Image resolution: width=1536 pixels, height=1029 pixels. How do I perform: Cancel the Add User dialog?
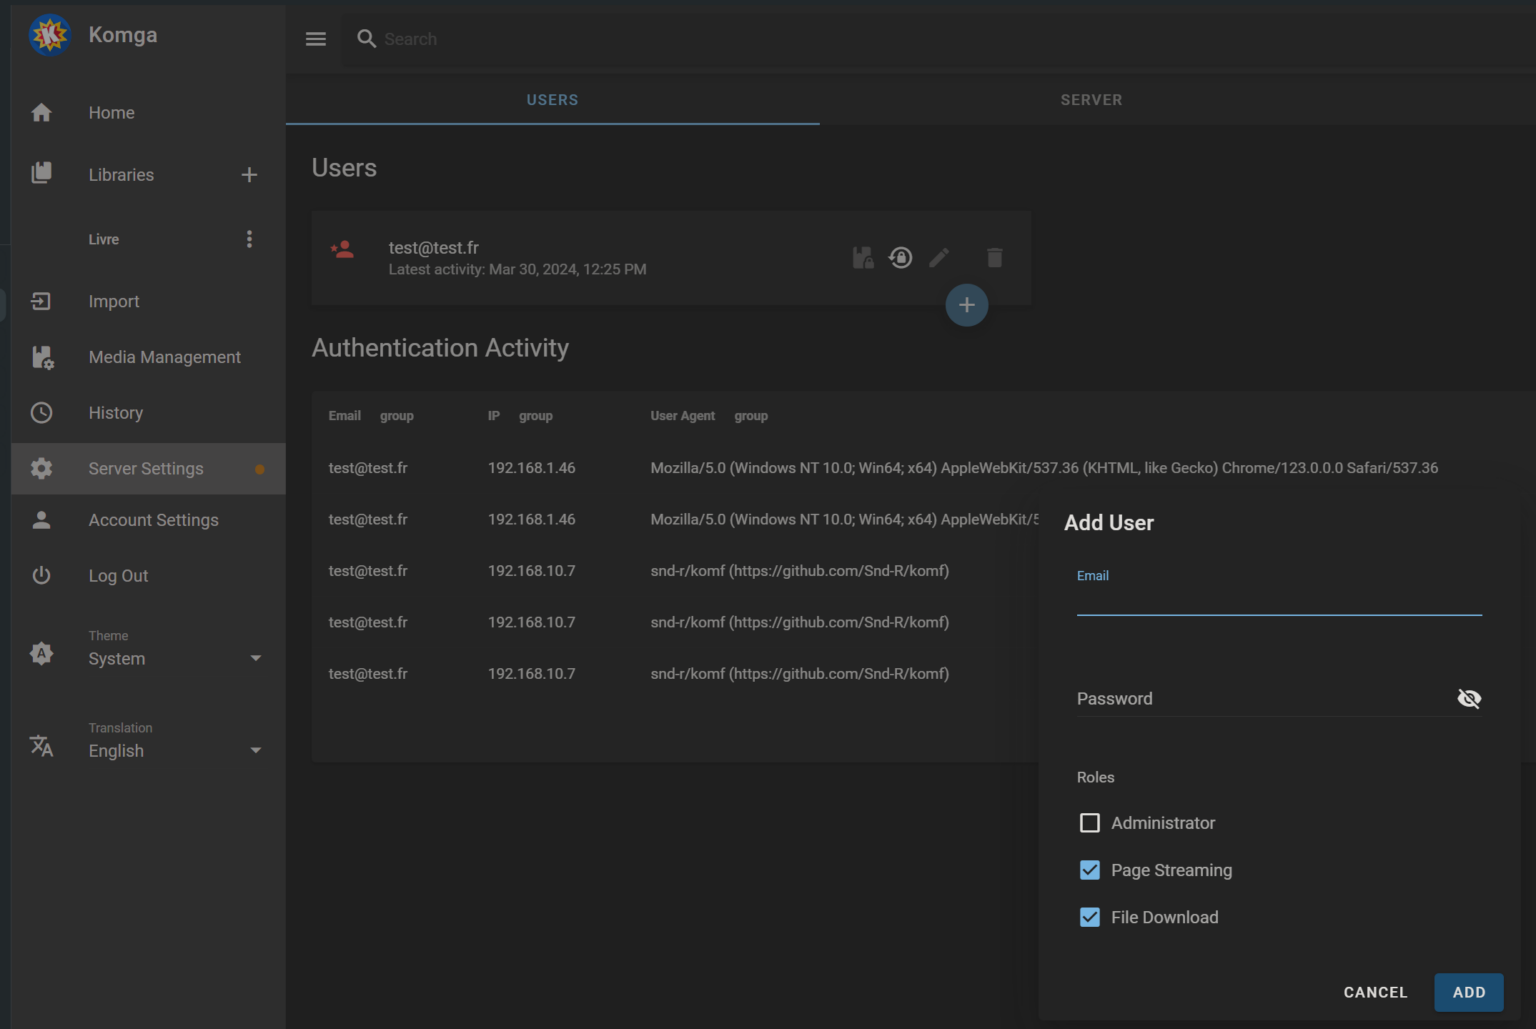point(1375,992)
